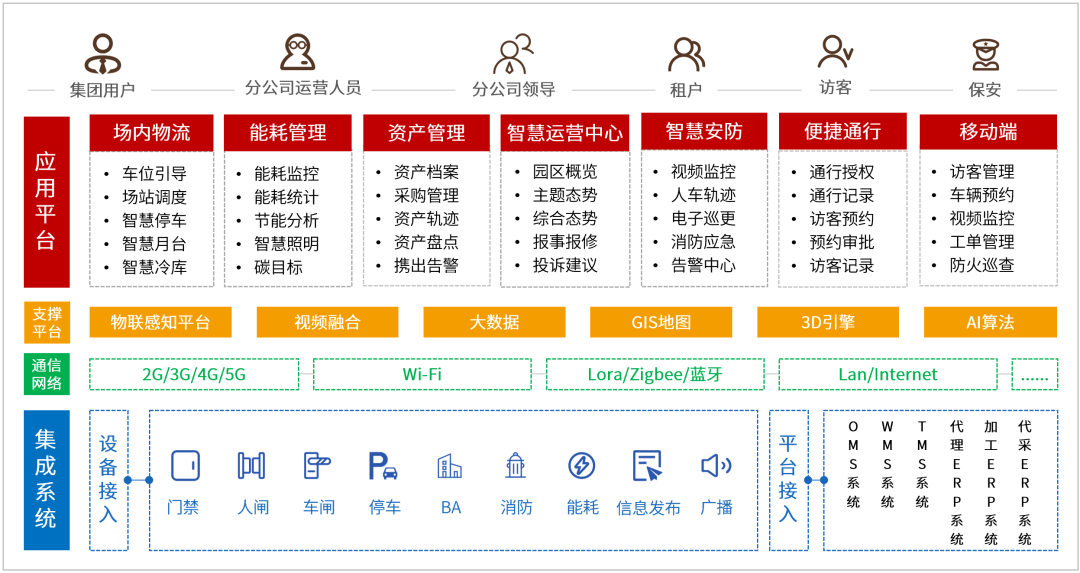
Task: Click the 平台接入 dashed box
Action: pos(789,481)
